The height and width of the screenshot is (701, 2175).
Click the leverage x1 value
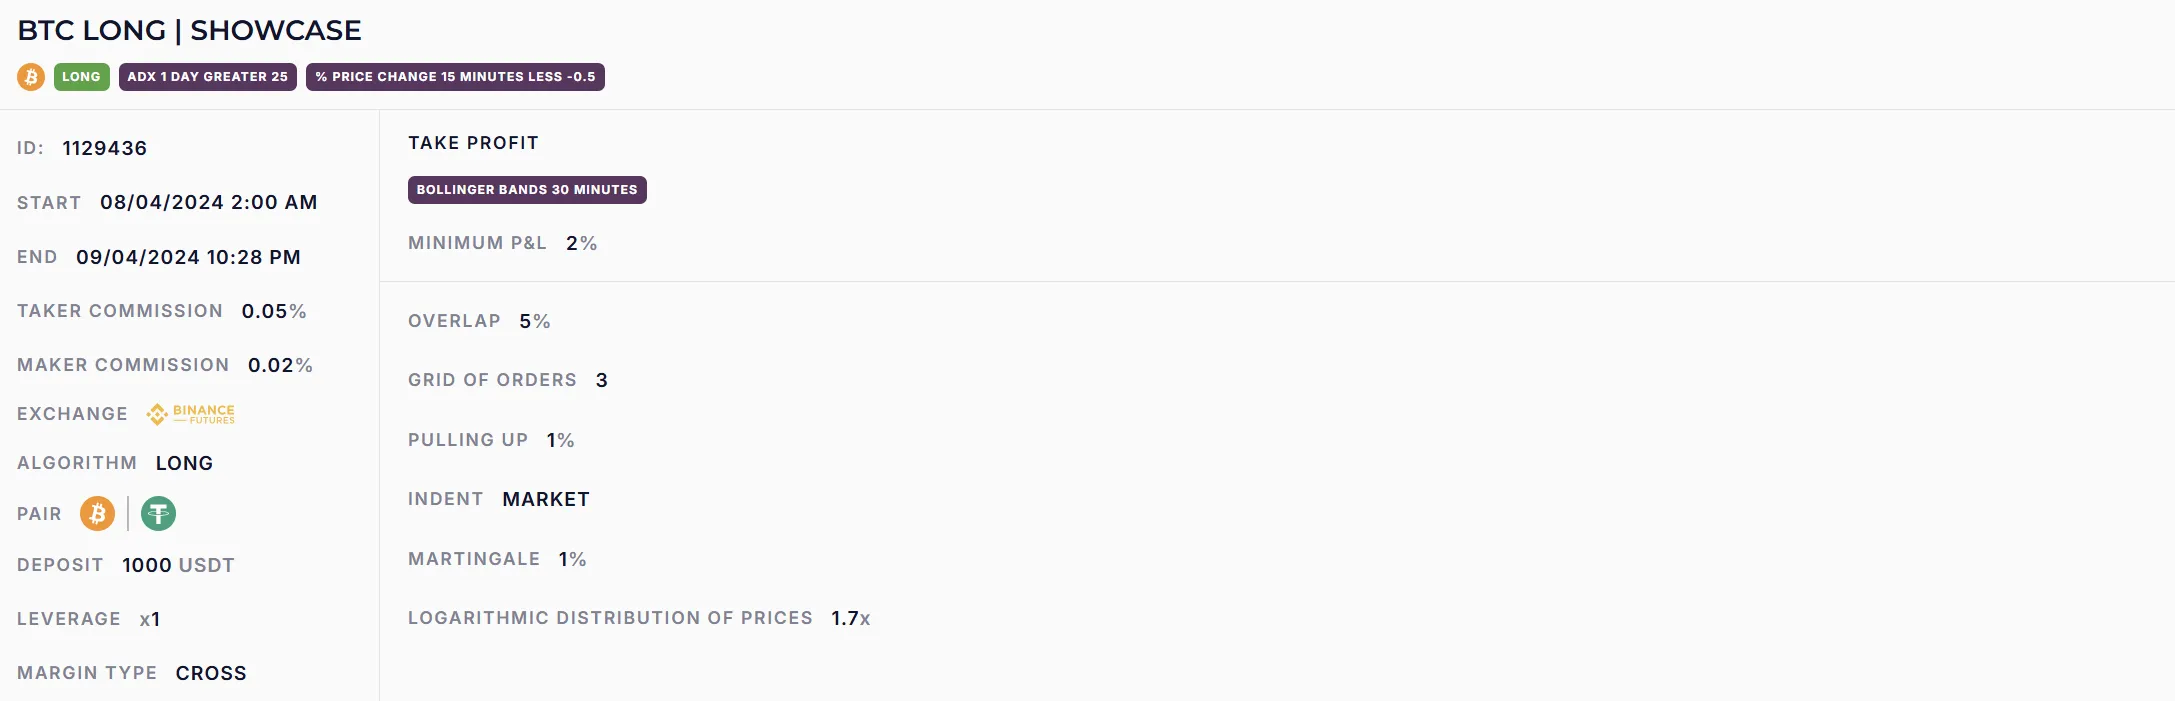pos(150,619)
